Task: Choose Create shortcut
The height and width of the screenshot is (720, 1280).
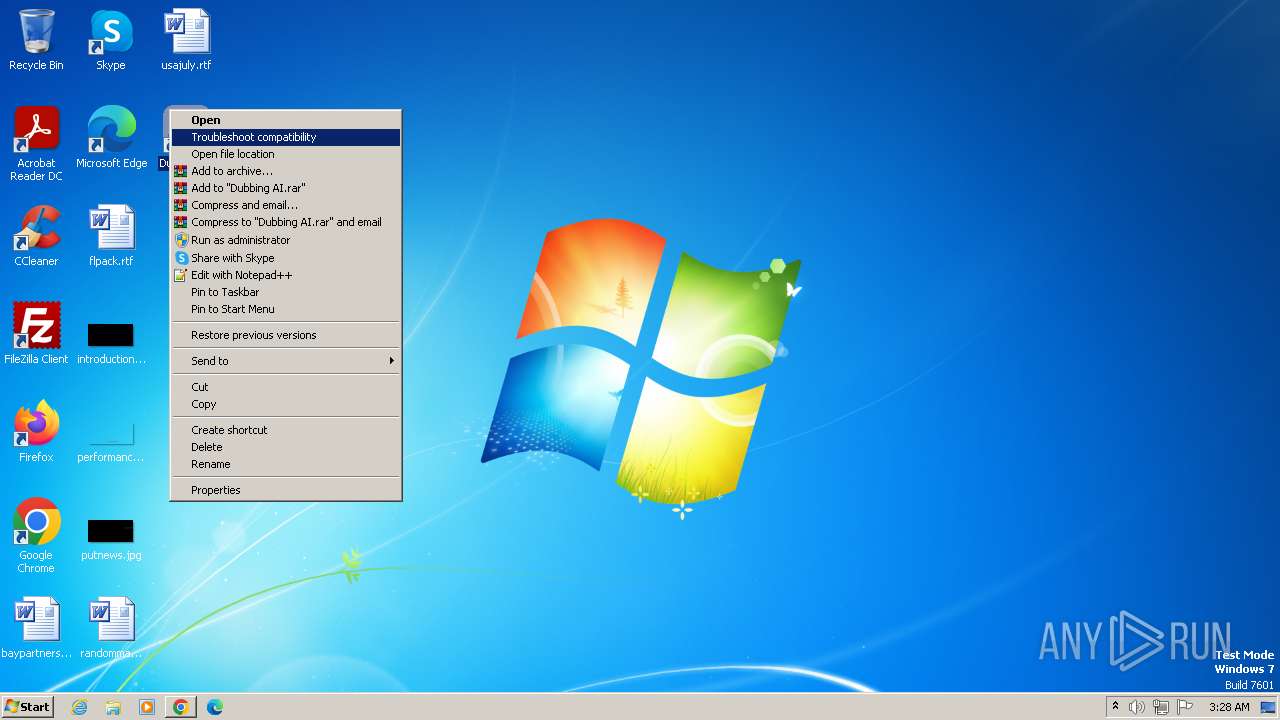Action: [x=286, y=430]
